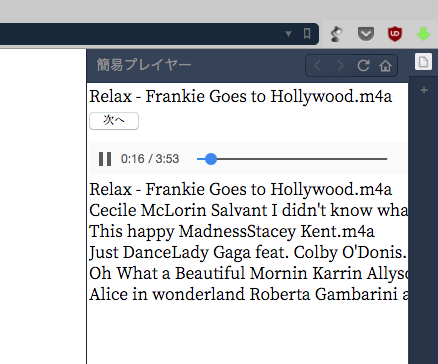Click the 0:16 / 3:53 time display
This screenshot has height=364, width=438.
coord(150,159)
